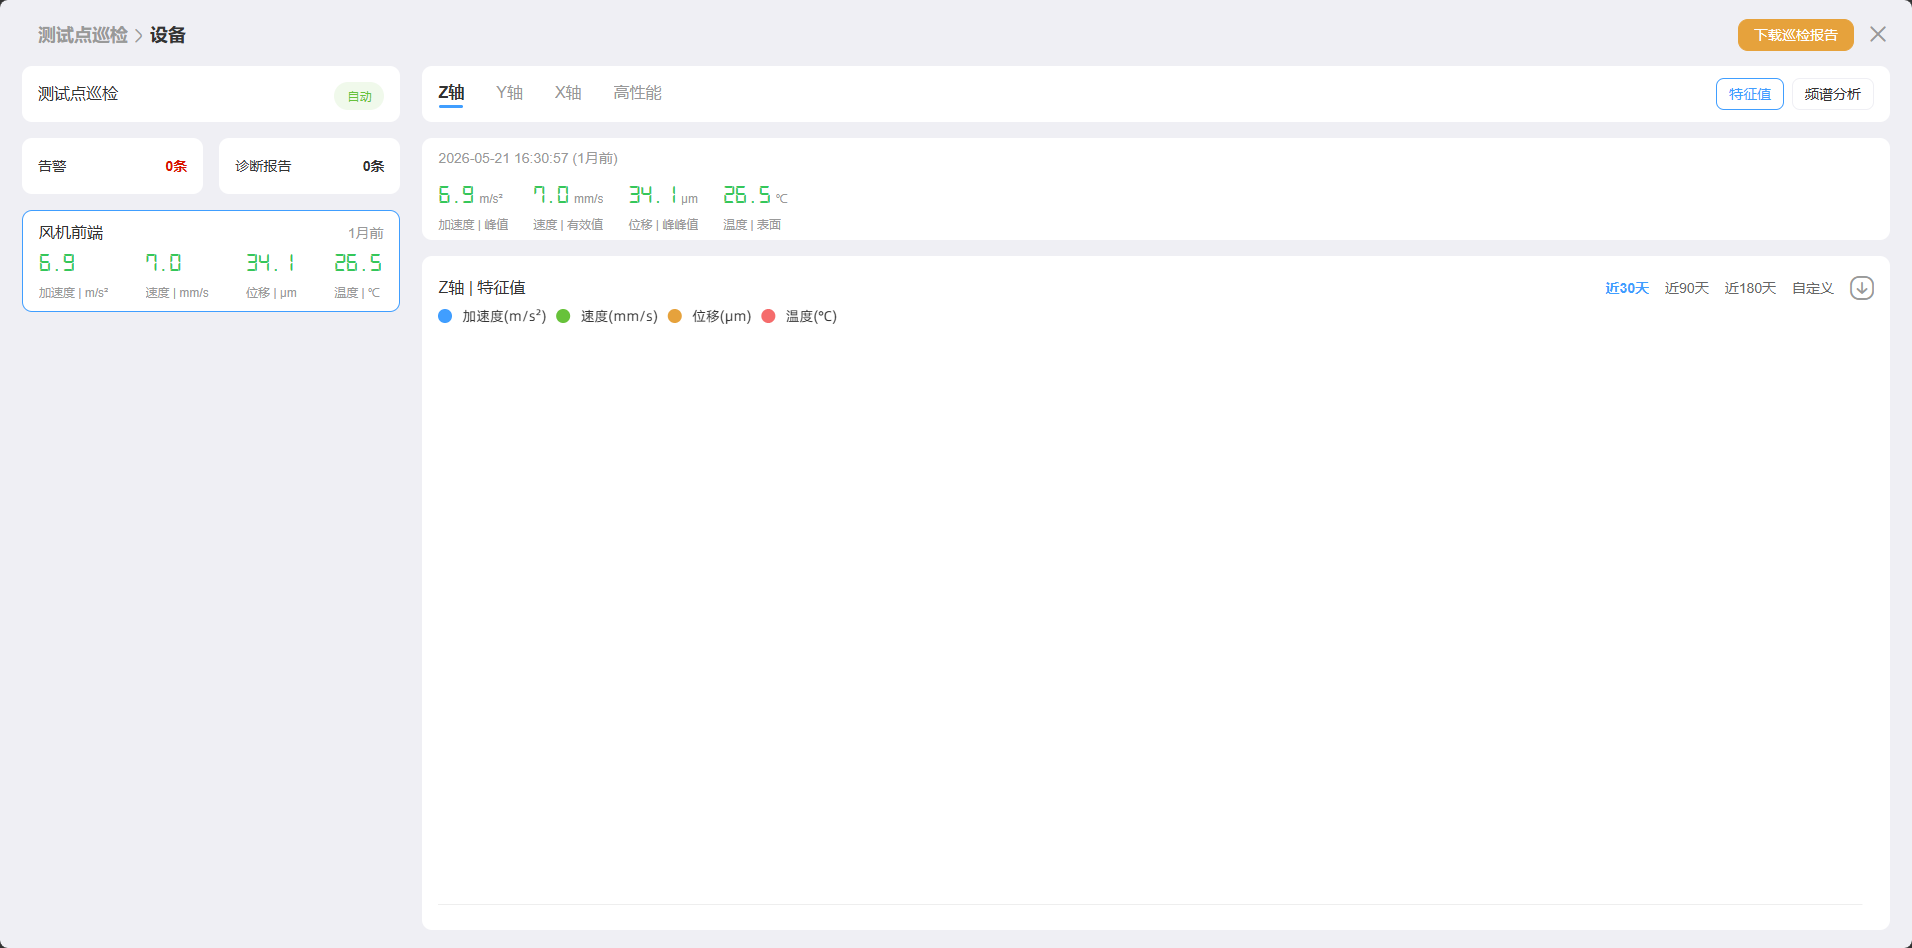Toggle the green 速度 legend dot
This screenshot has width=1912, height=948.
coord(563,316)
